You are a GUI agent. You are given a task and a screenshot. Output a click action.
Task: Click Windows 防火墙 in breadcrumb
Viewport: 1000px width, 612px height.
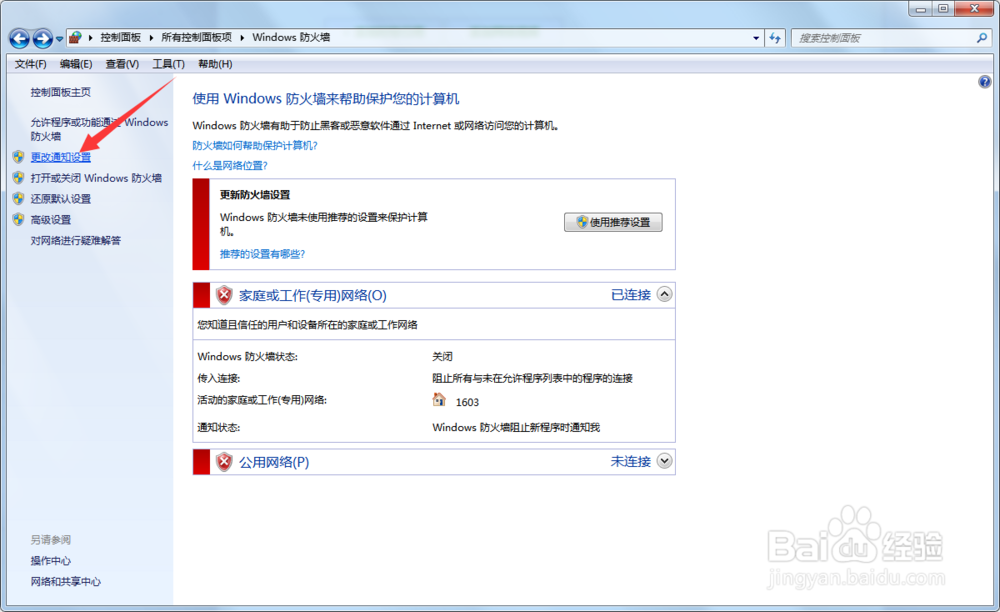[291, 38]
